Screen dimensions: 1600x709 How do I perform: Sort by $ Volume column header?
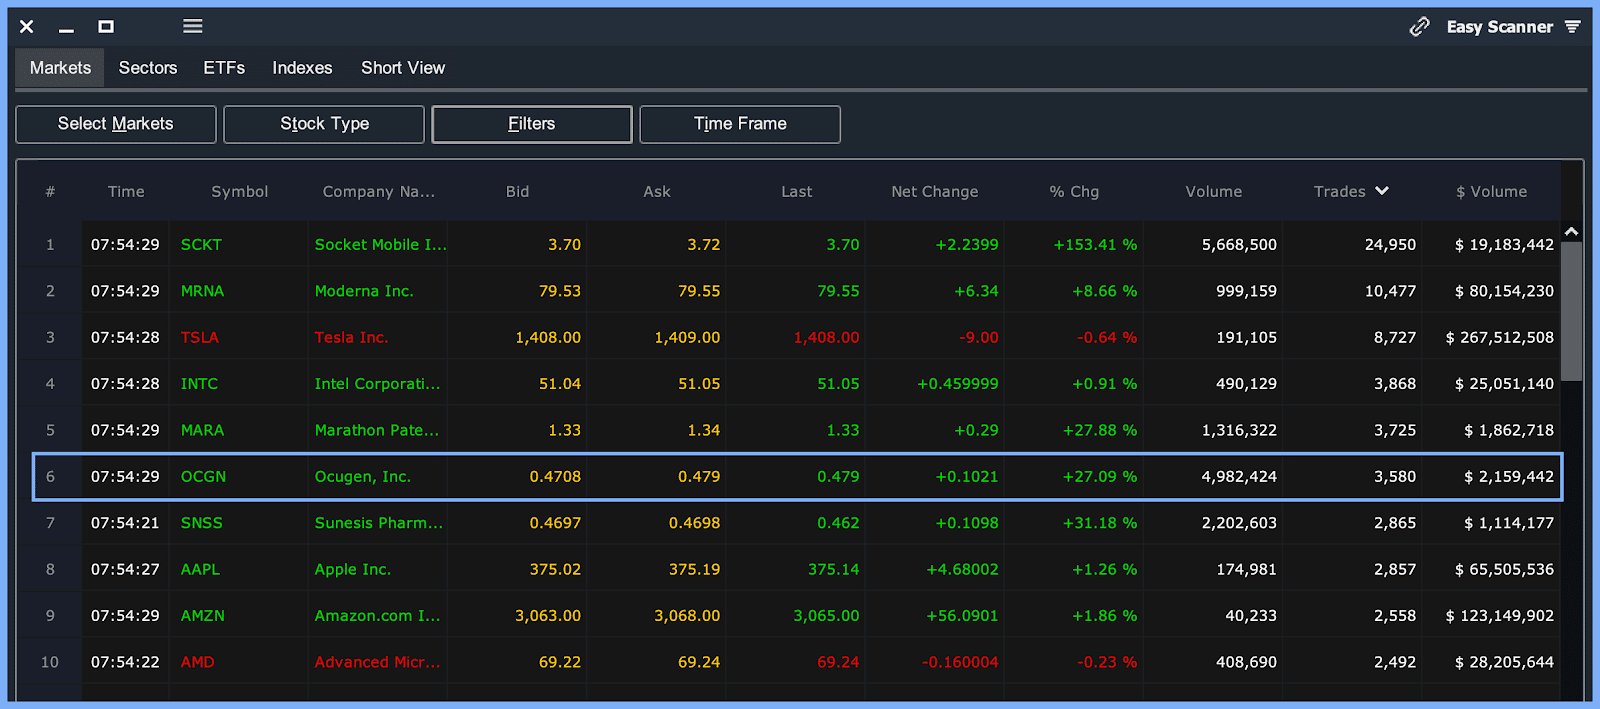coord(1492,191)
